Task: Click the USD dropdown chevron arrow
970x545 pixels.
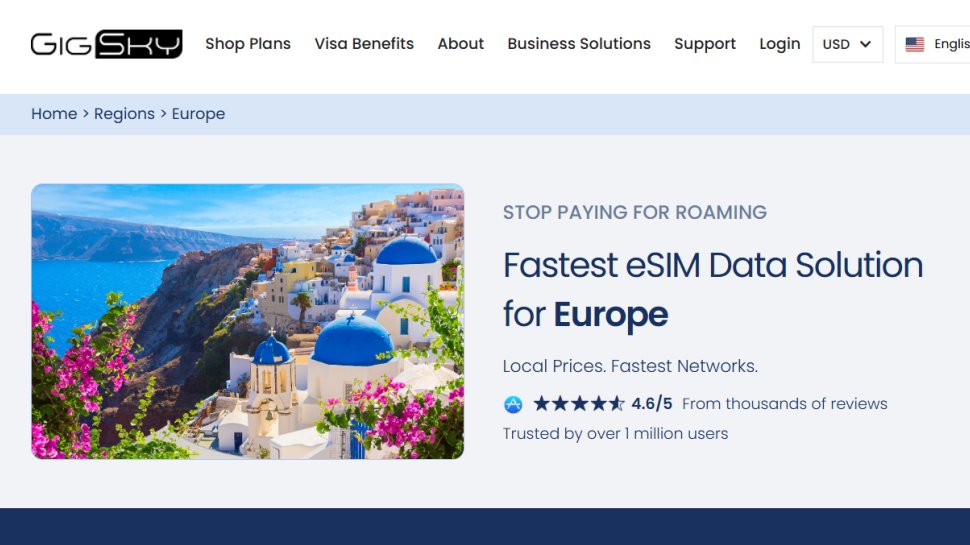Action: click(865, 44)
